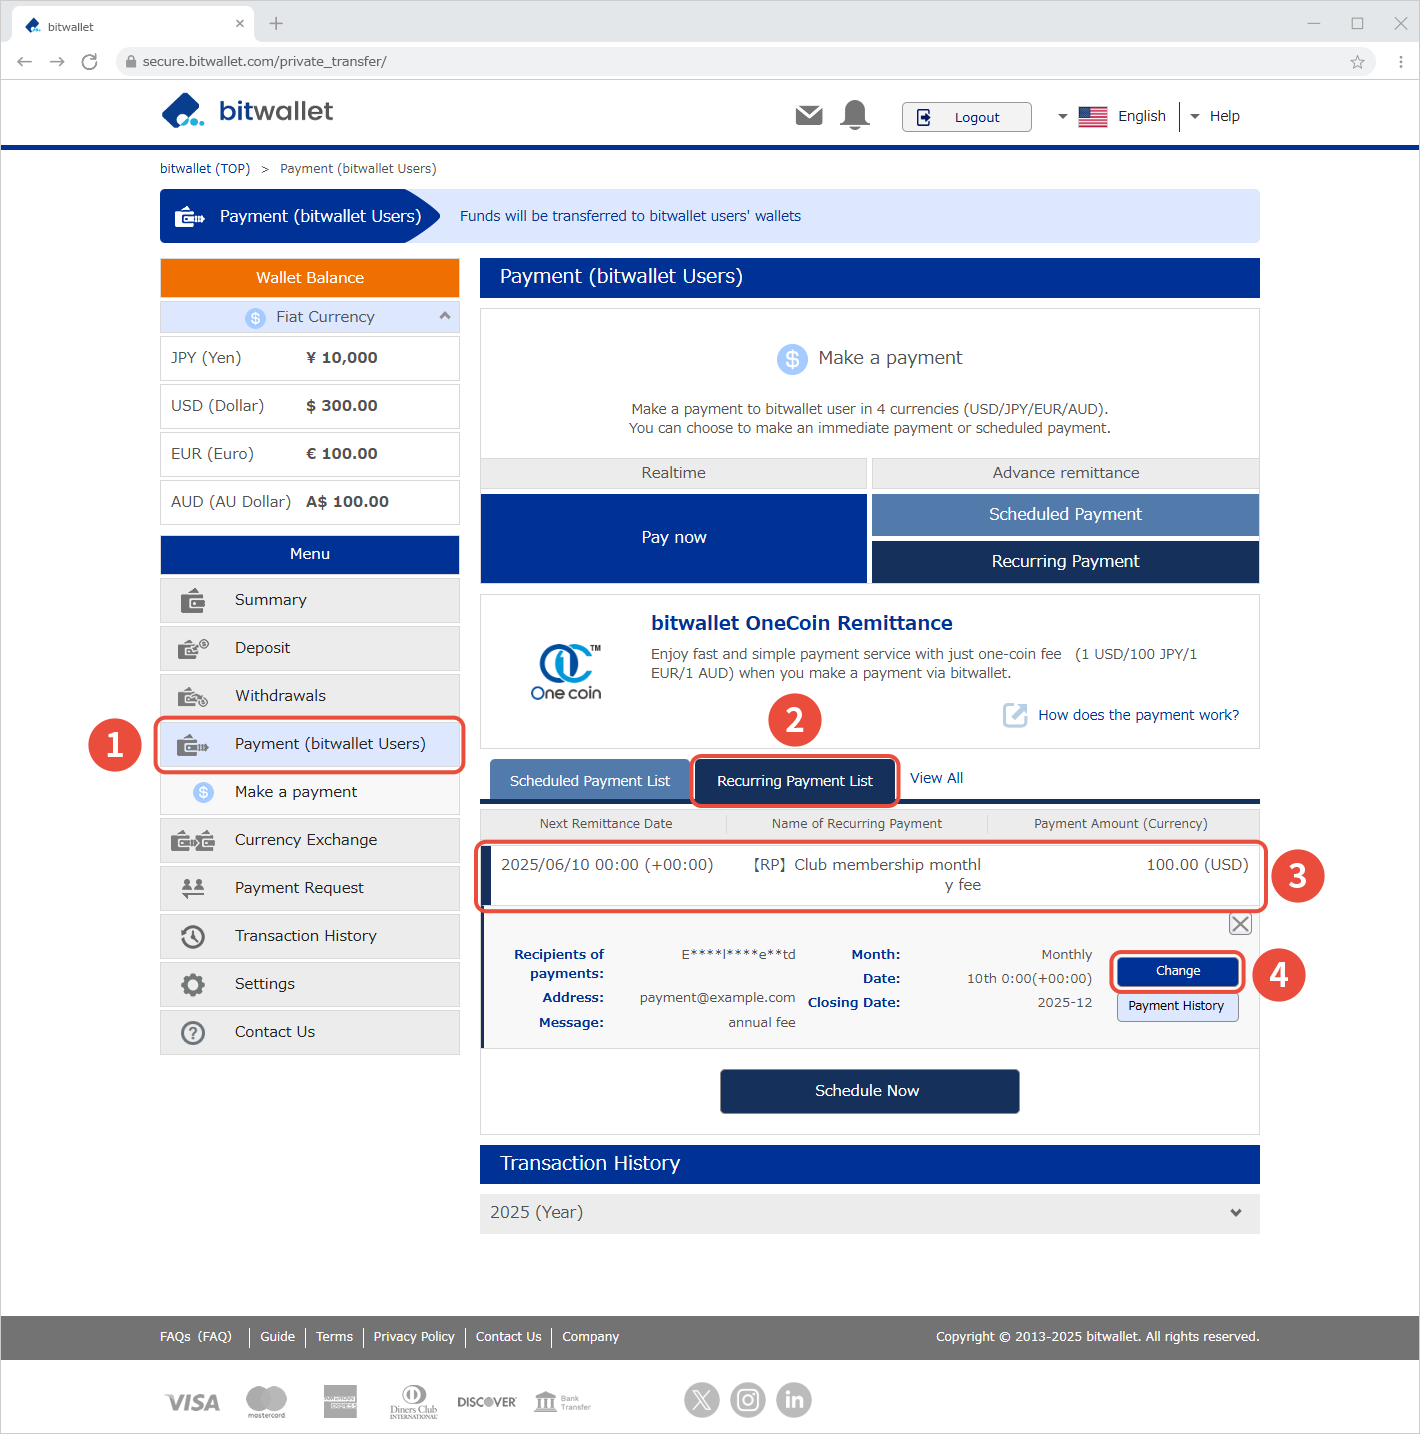Collapse the Fiat Currency section

point(445,316)
